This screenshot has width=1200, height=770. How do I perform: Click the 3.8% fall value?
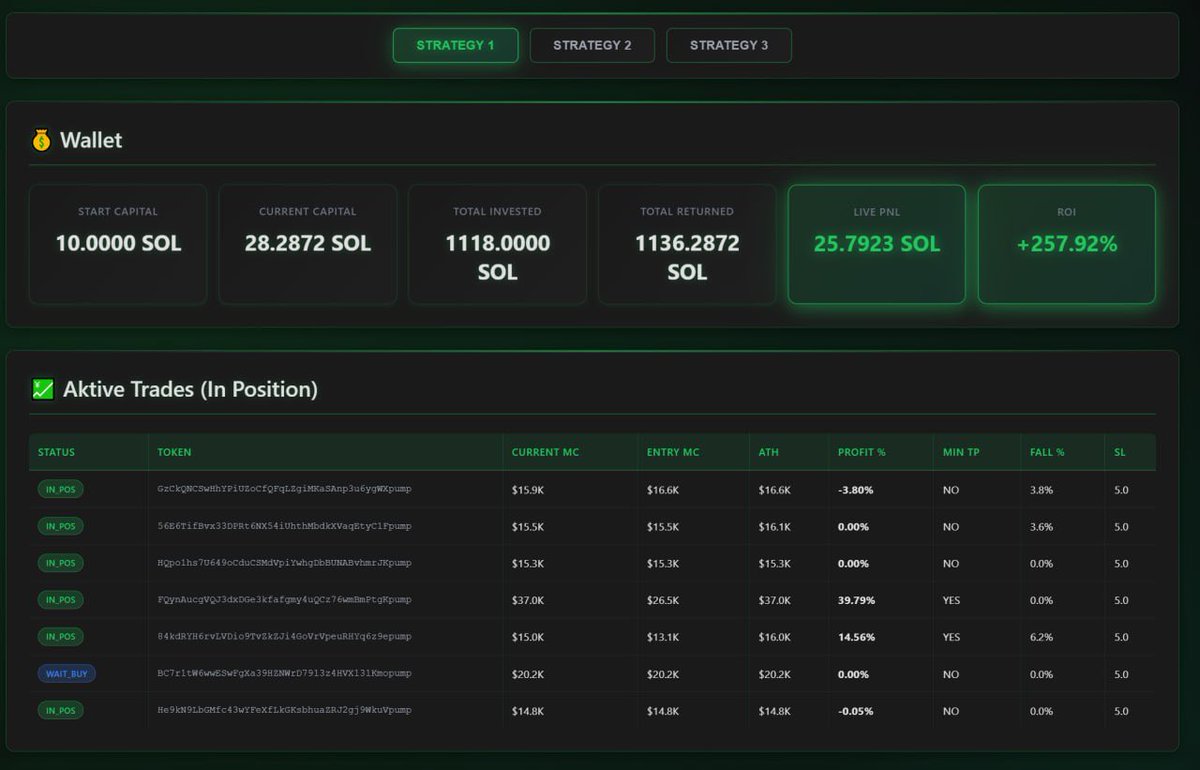1041,490
